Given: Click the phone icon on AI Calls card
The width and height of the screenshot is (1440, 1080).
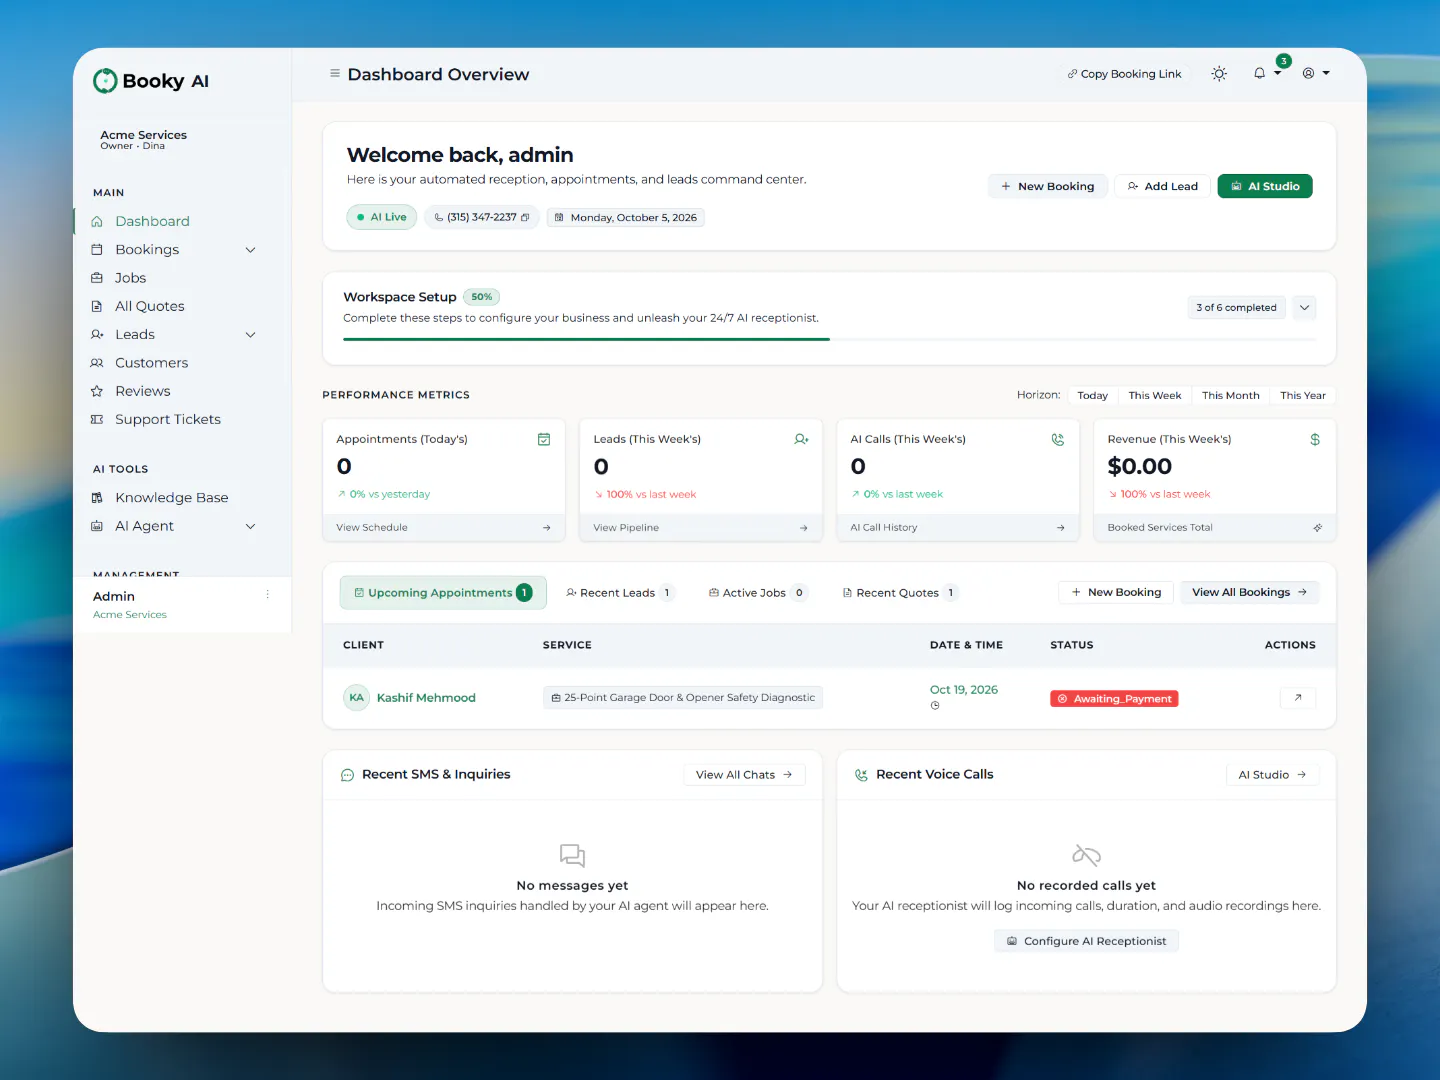Looking at the screenshot, I should pos(1058,439).
